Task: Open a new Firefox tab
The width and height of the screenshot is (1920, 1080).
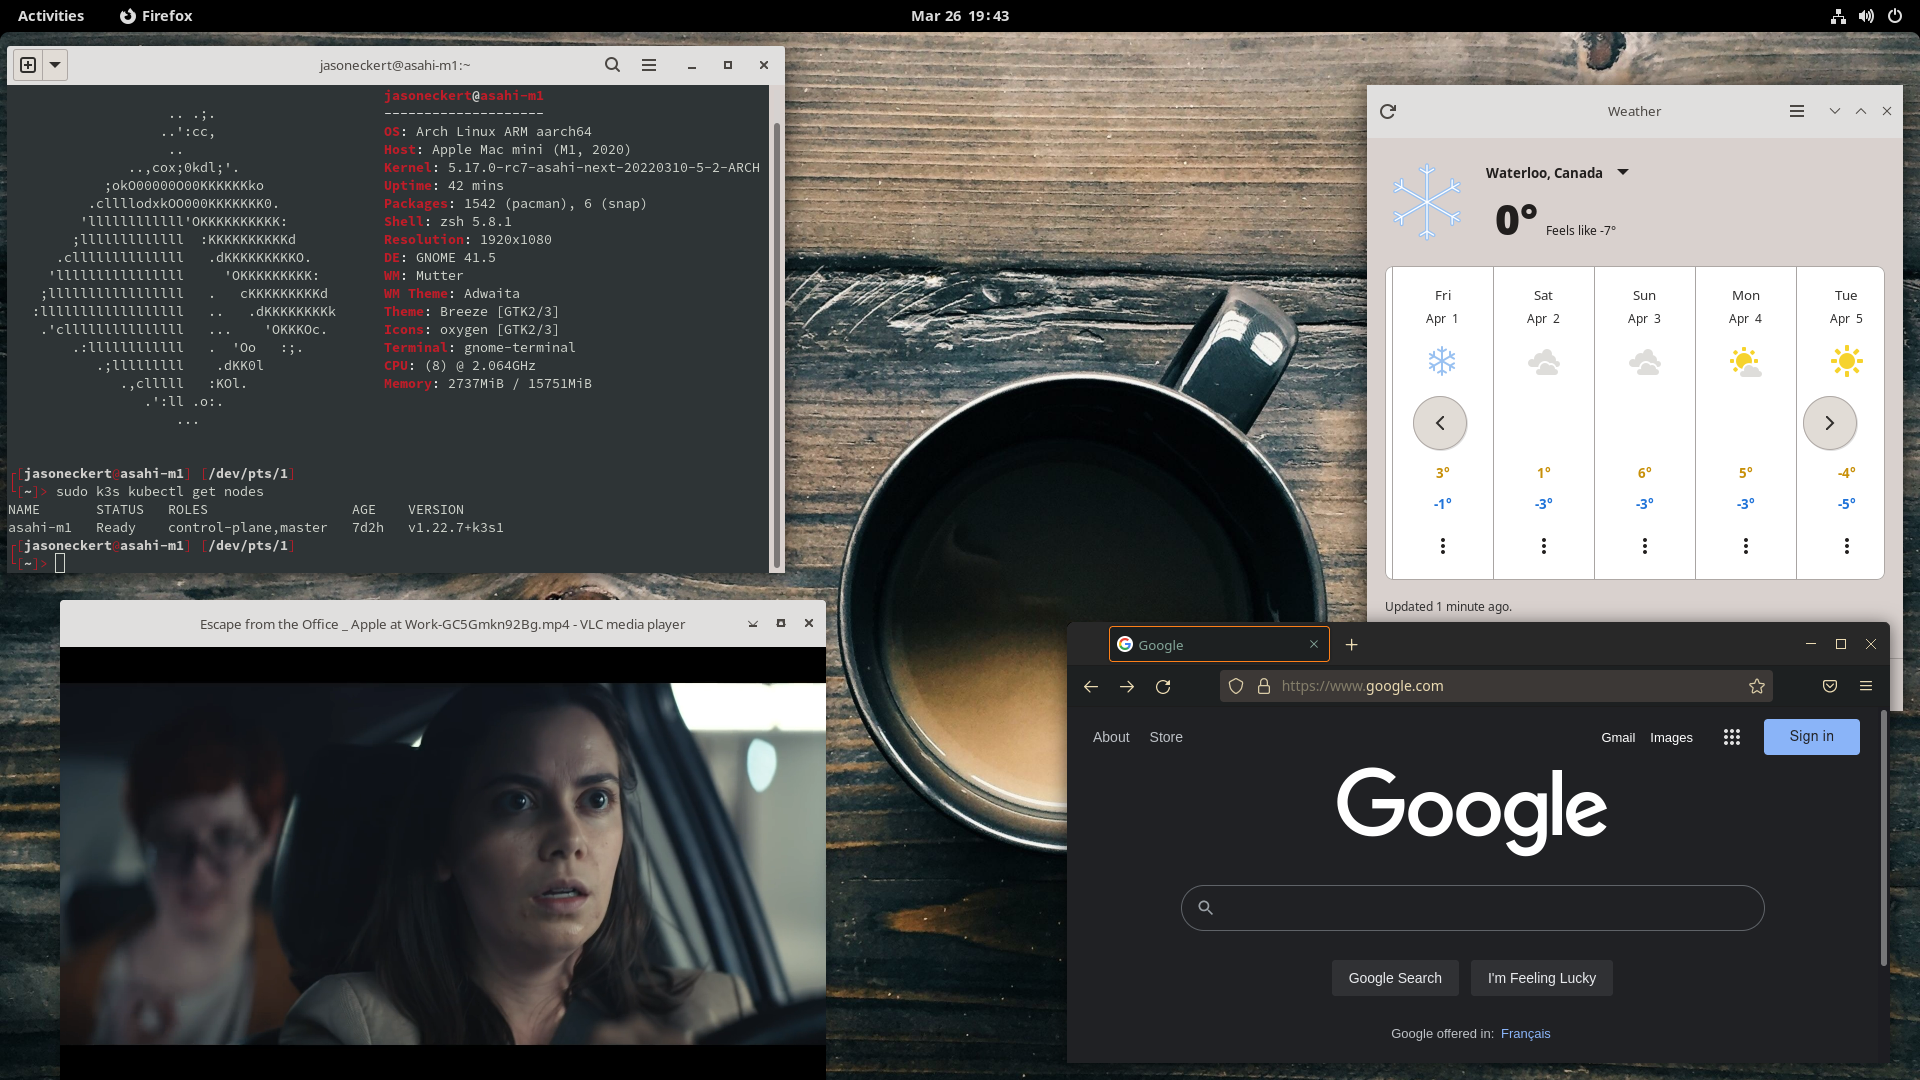Action: coord(1351,645)
